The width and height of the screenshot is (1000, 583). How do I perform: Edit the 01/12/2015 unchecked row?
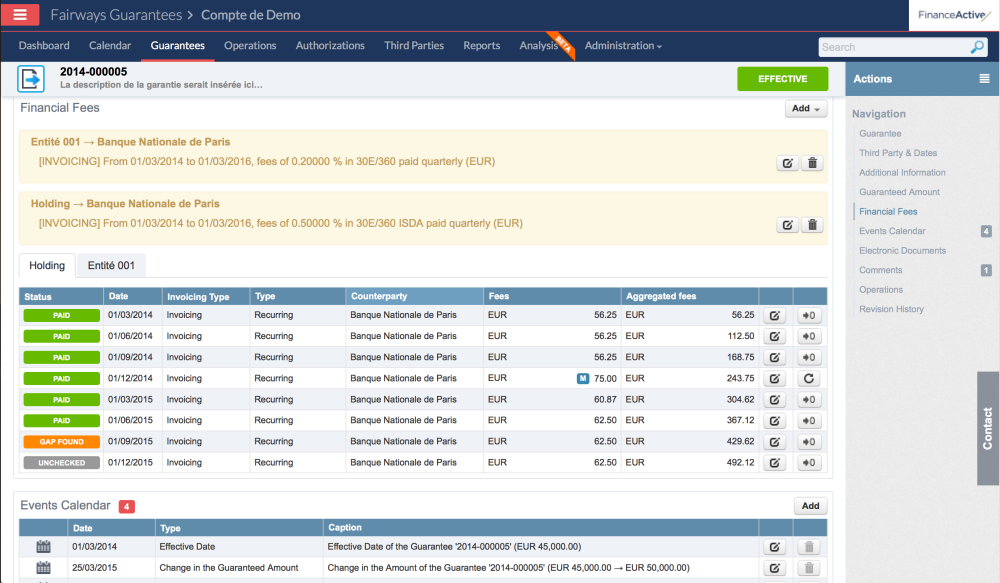(775, 463)
